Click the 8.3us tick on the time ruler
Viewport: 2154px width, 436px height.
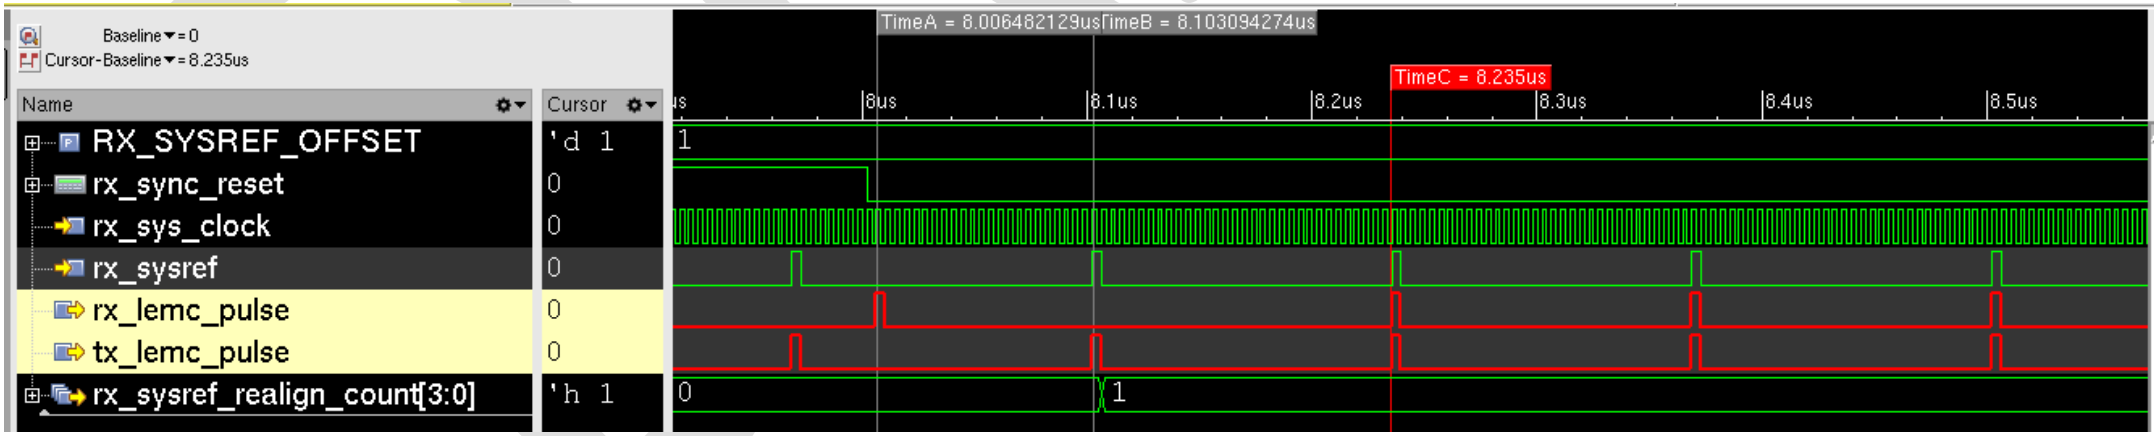[x=1562, y=102]
